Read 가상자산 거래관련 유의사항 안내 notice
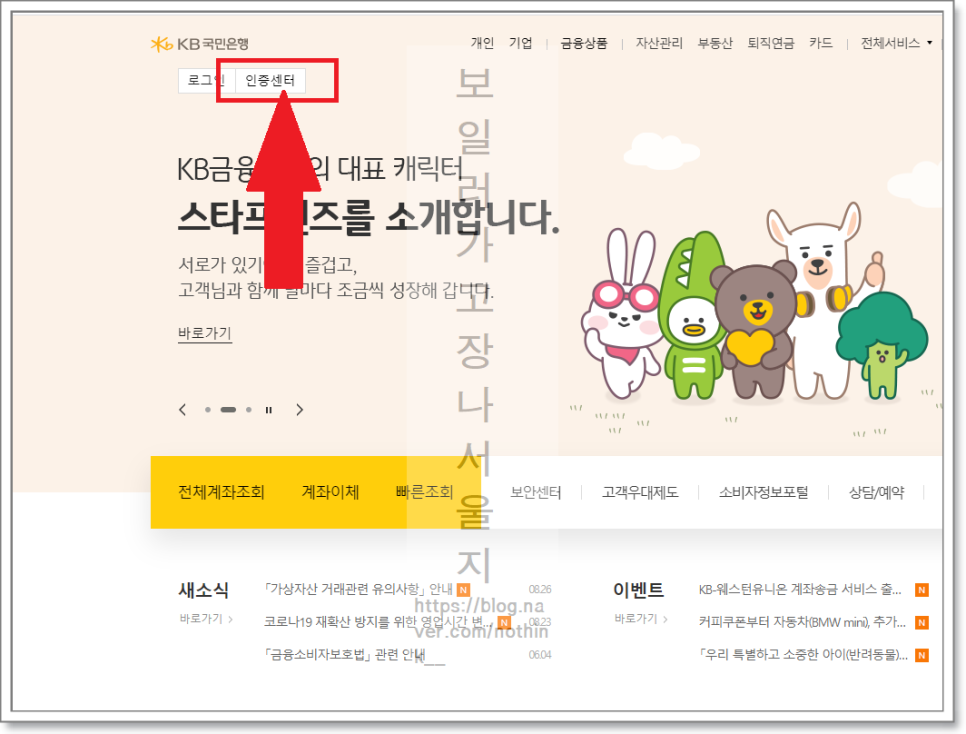Screen dimensions: 966x734 click(358, 589)
